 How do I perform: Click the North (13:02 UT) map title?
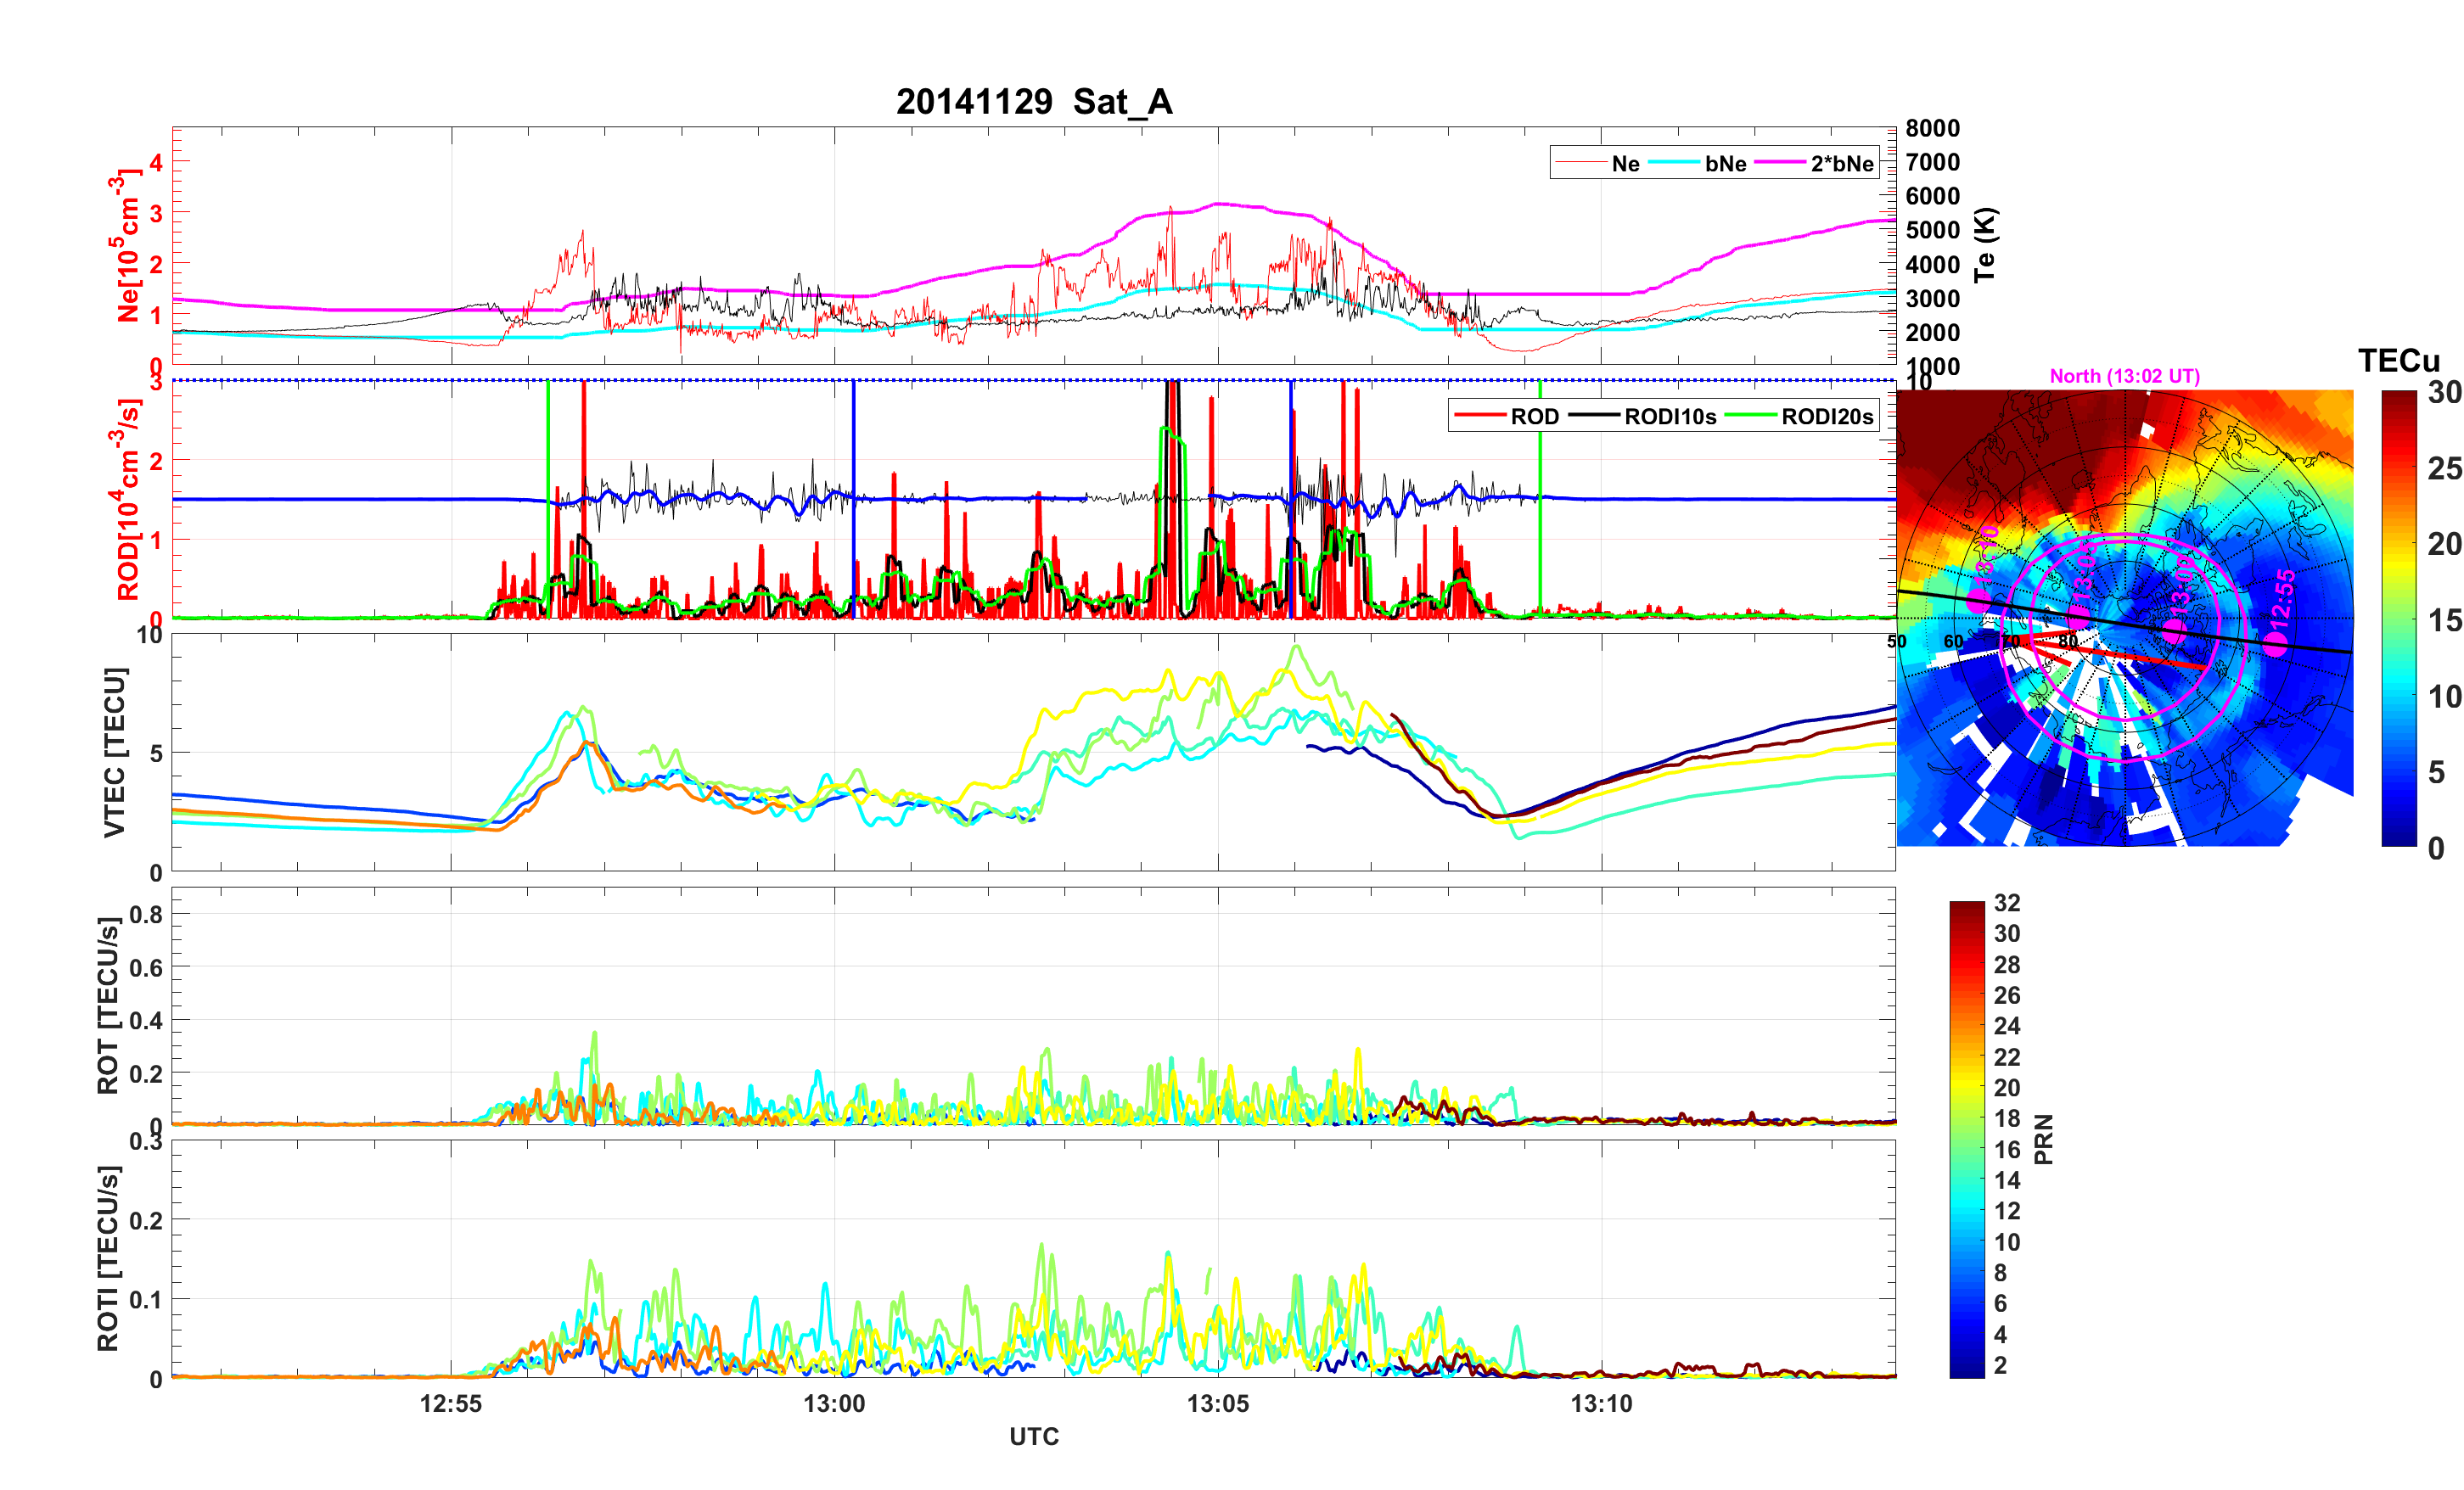[2124, 376]
